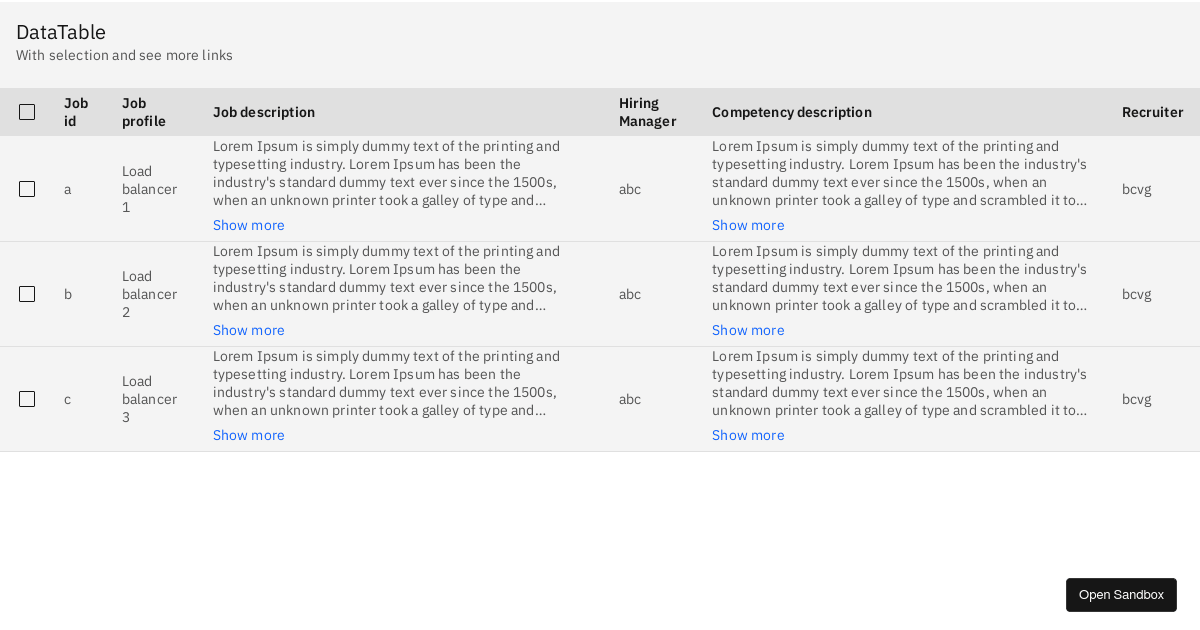Click the Job id column header

tap(75, 112)
